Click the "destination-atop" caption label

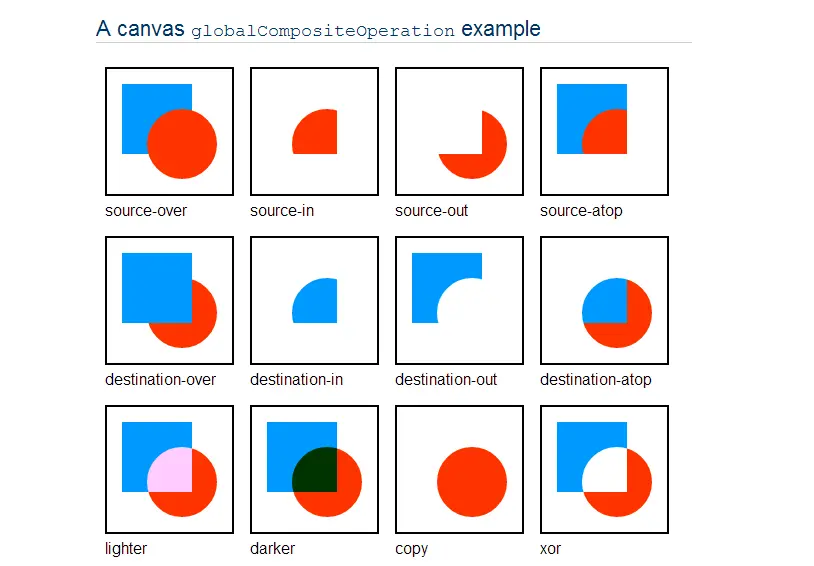click(x=595, y=380)
